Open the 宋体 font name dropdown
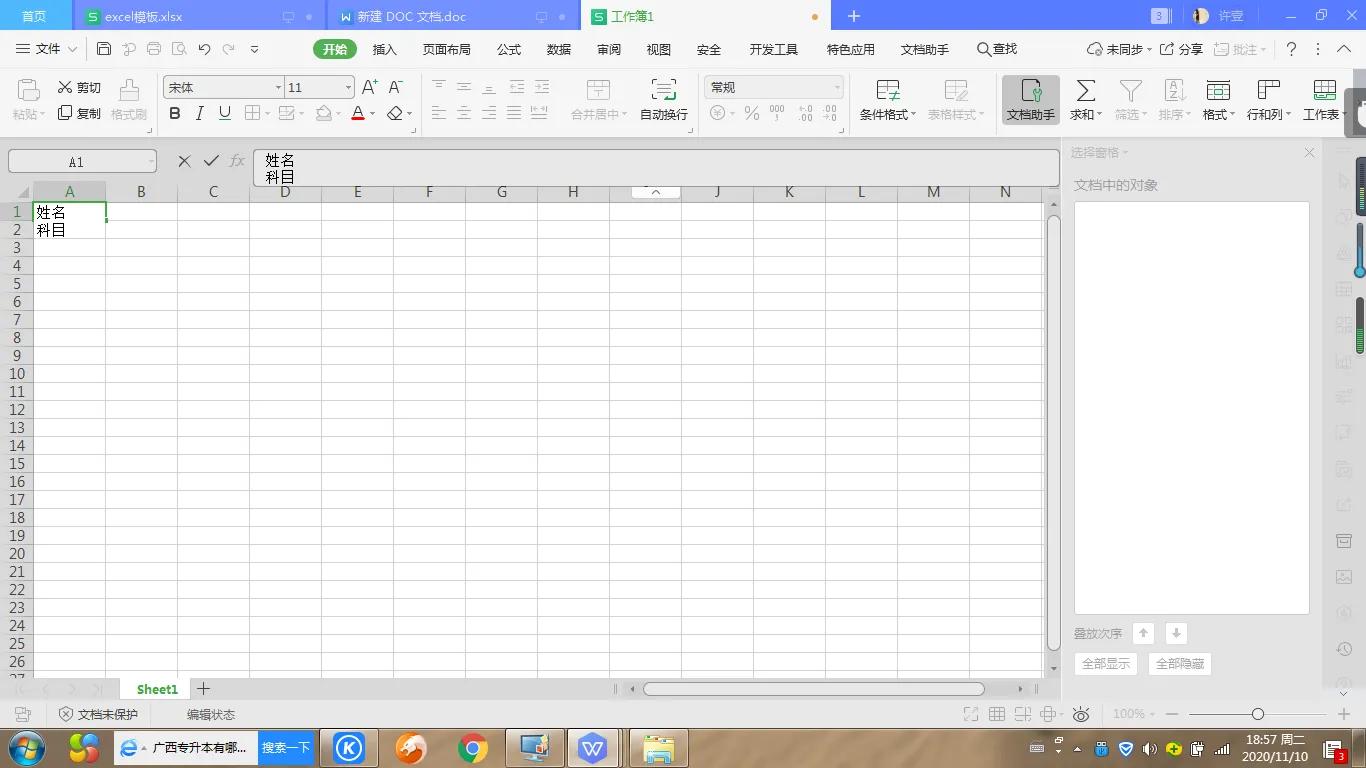Image resolution: width=1366 pixels, height=768 pixels. pos(278,88)
